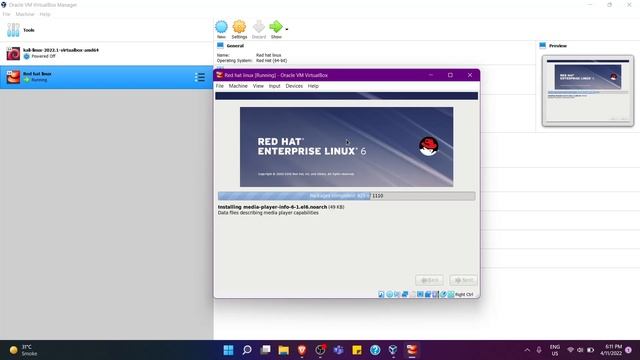Click the hard disk activity status icon

tap(381, 294)
